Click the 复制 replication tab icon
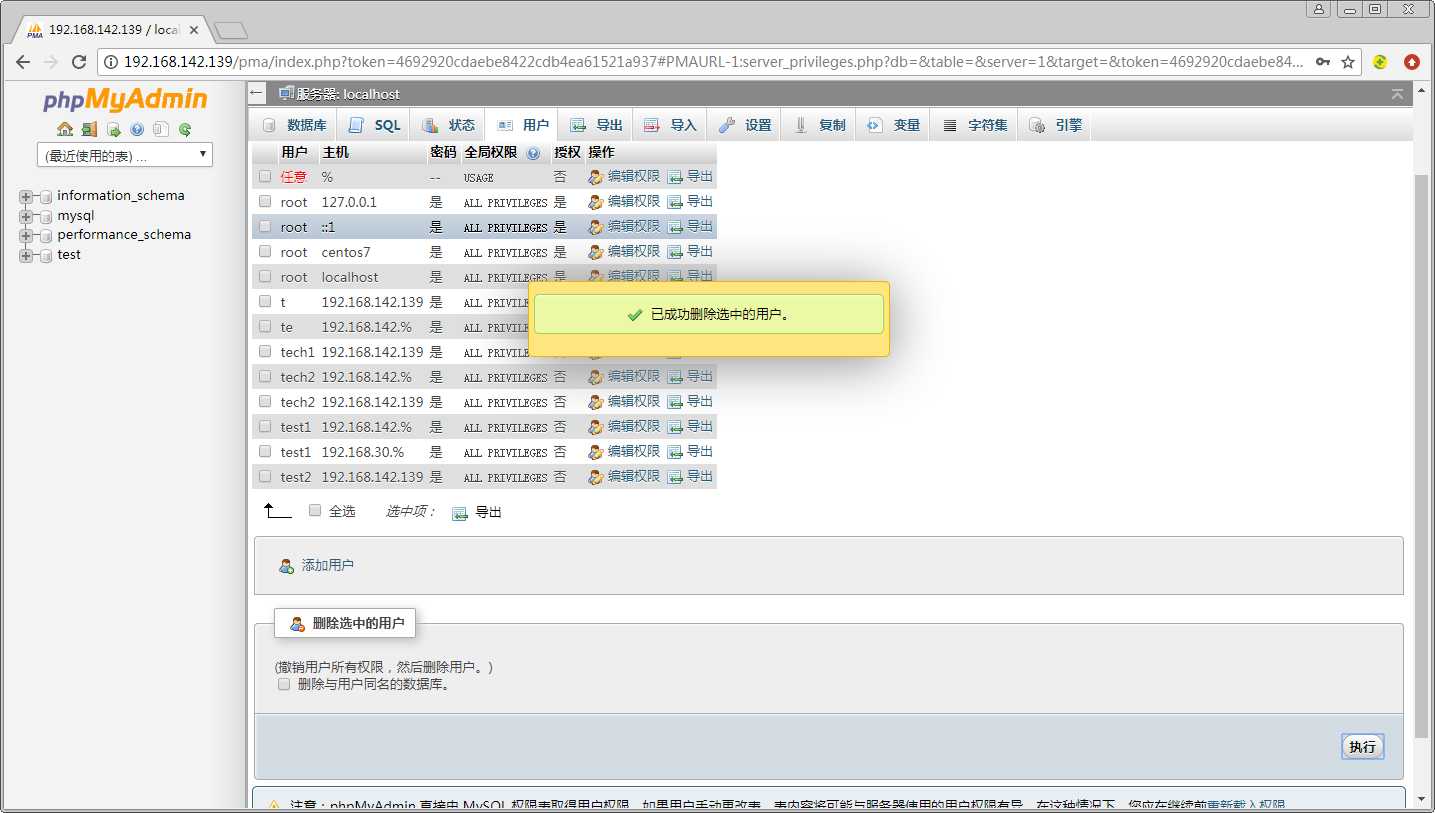The height and width of the screenshot is (813, 1435). point(800,125)
